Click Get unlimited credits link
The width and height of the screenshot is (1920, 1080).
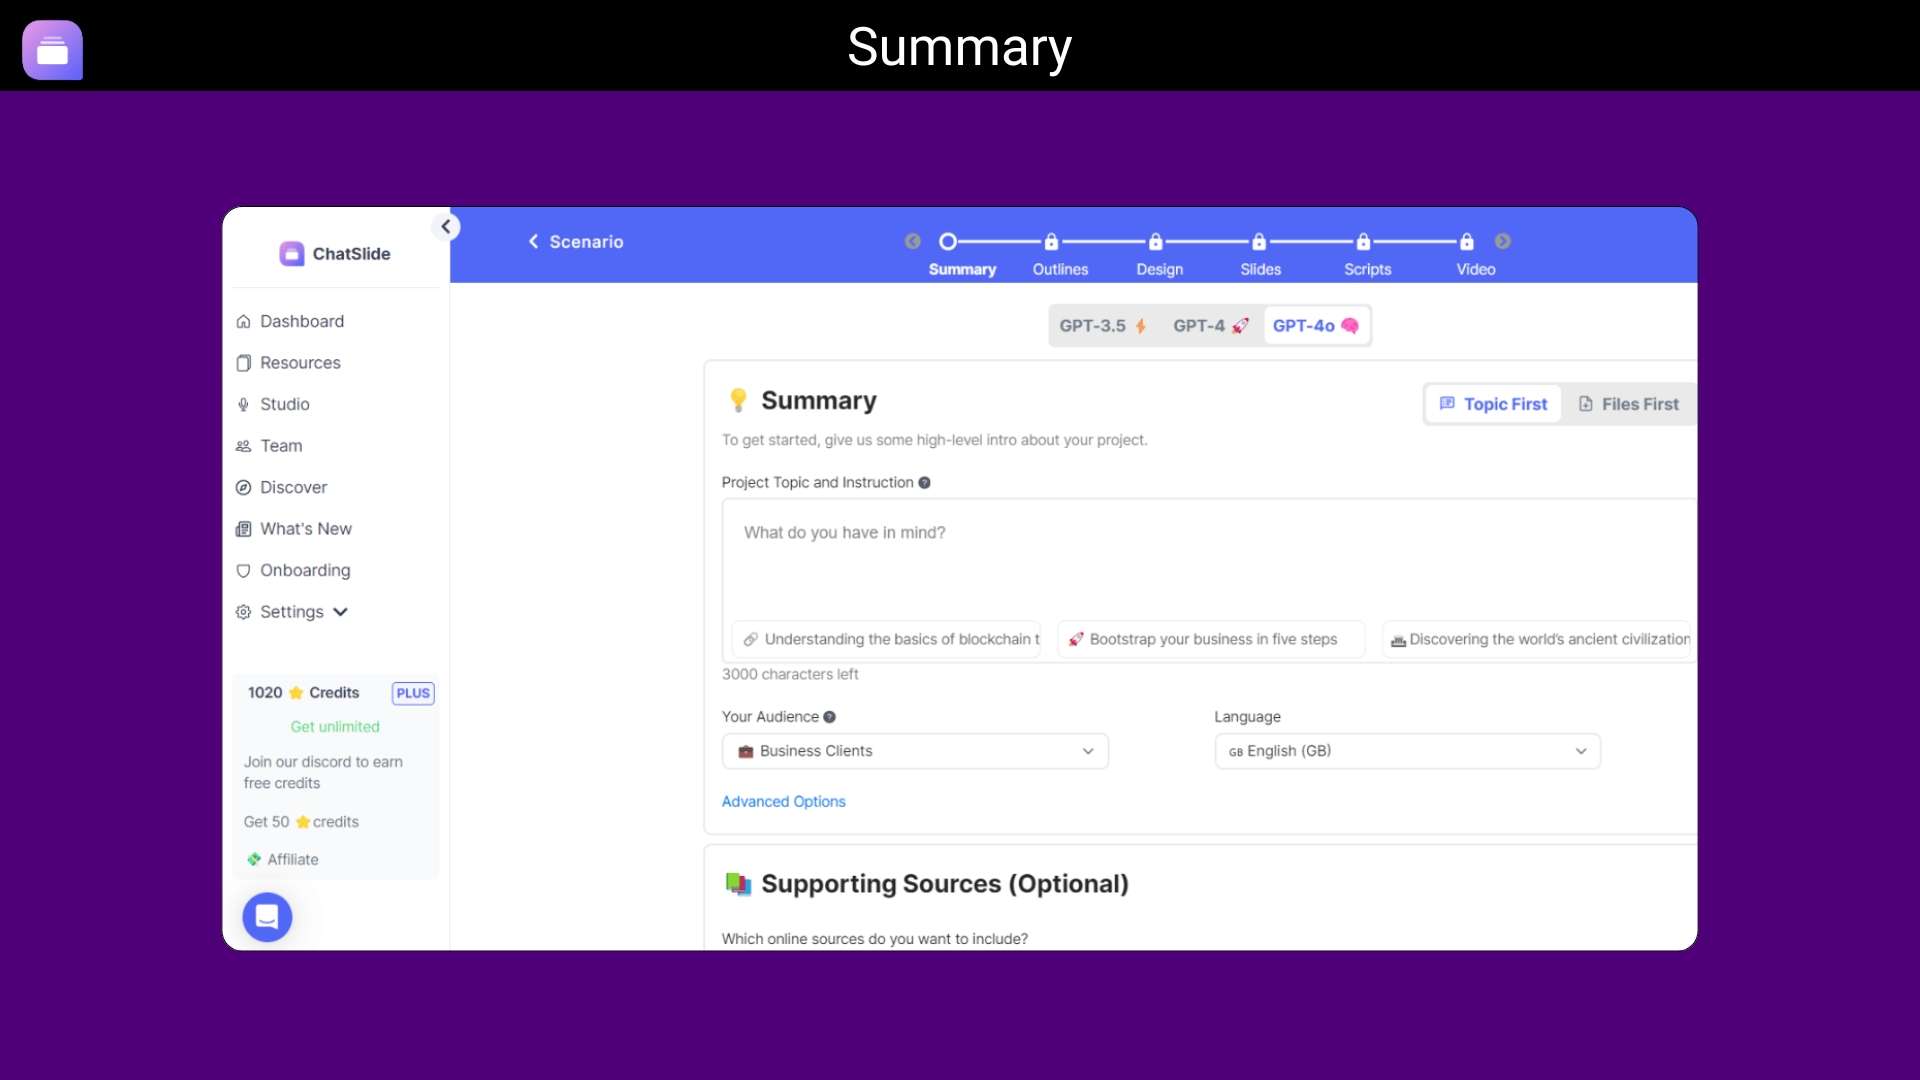point(334,727)
